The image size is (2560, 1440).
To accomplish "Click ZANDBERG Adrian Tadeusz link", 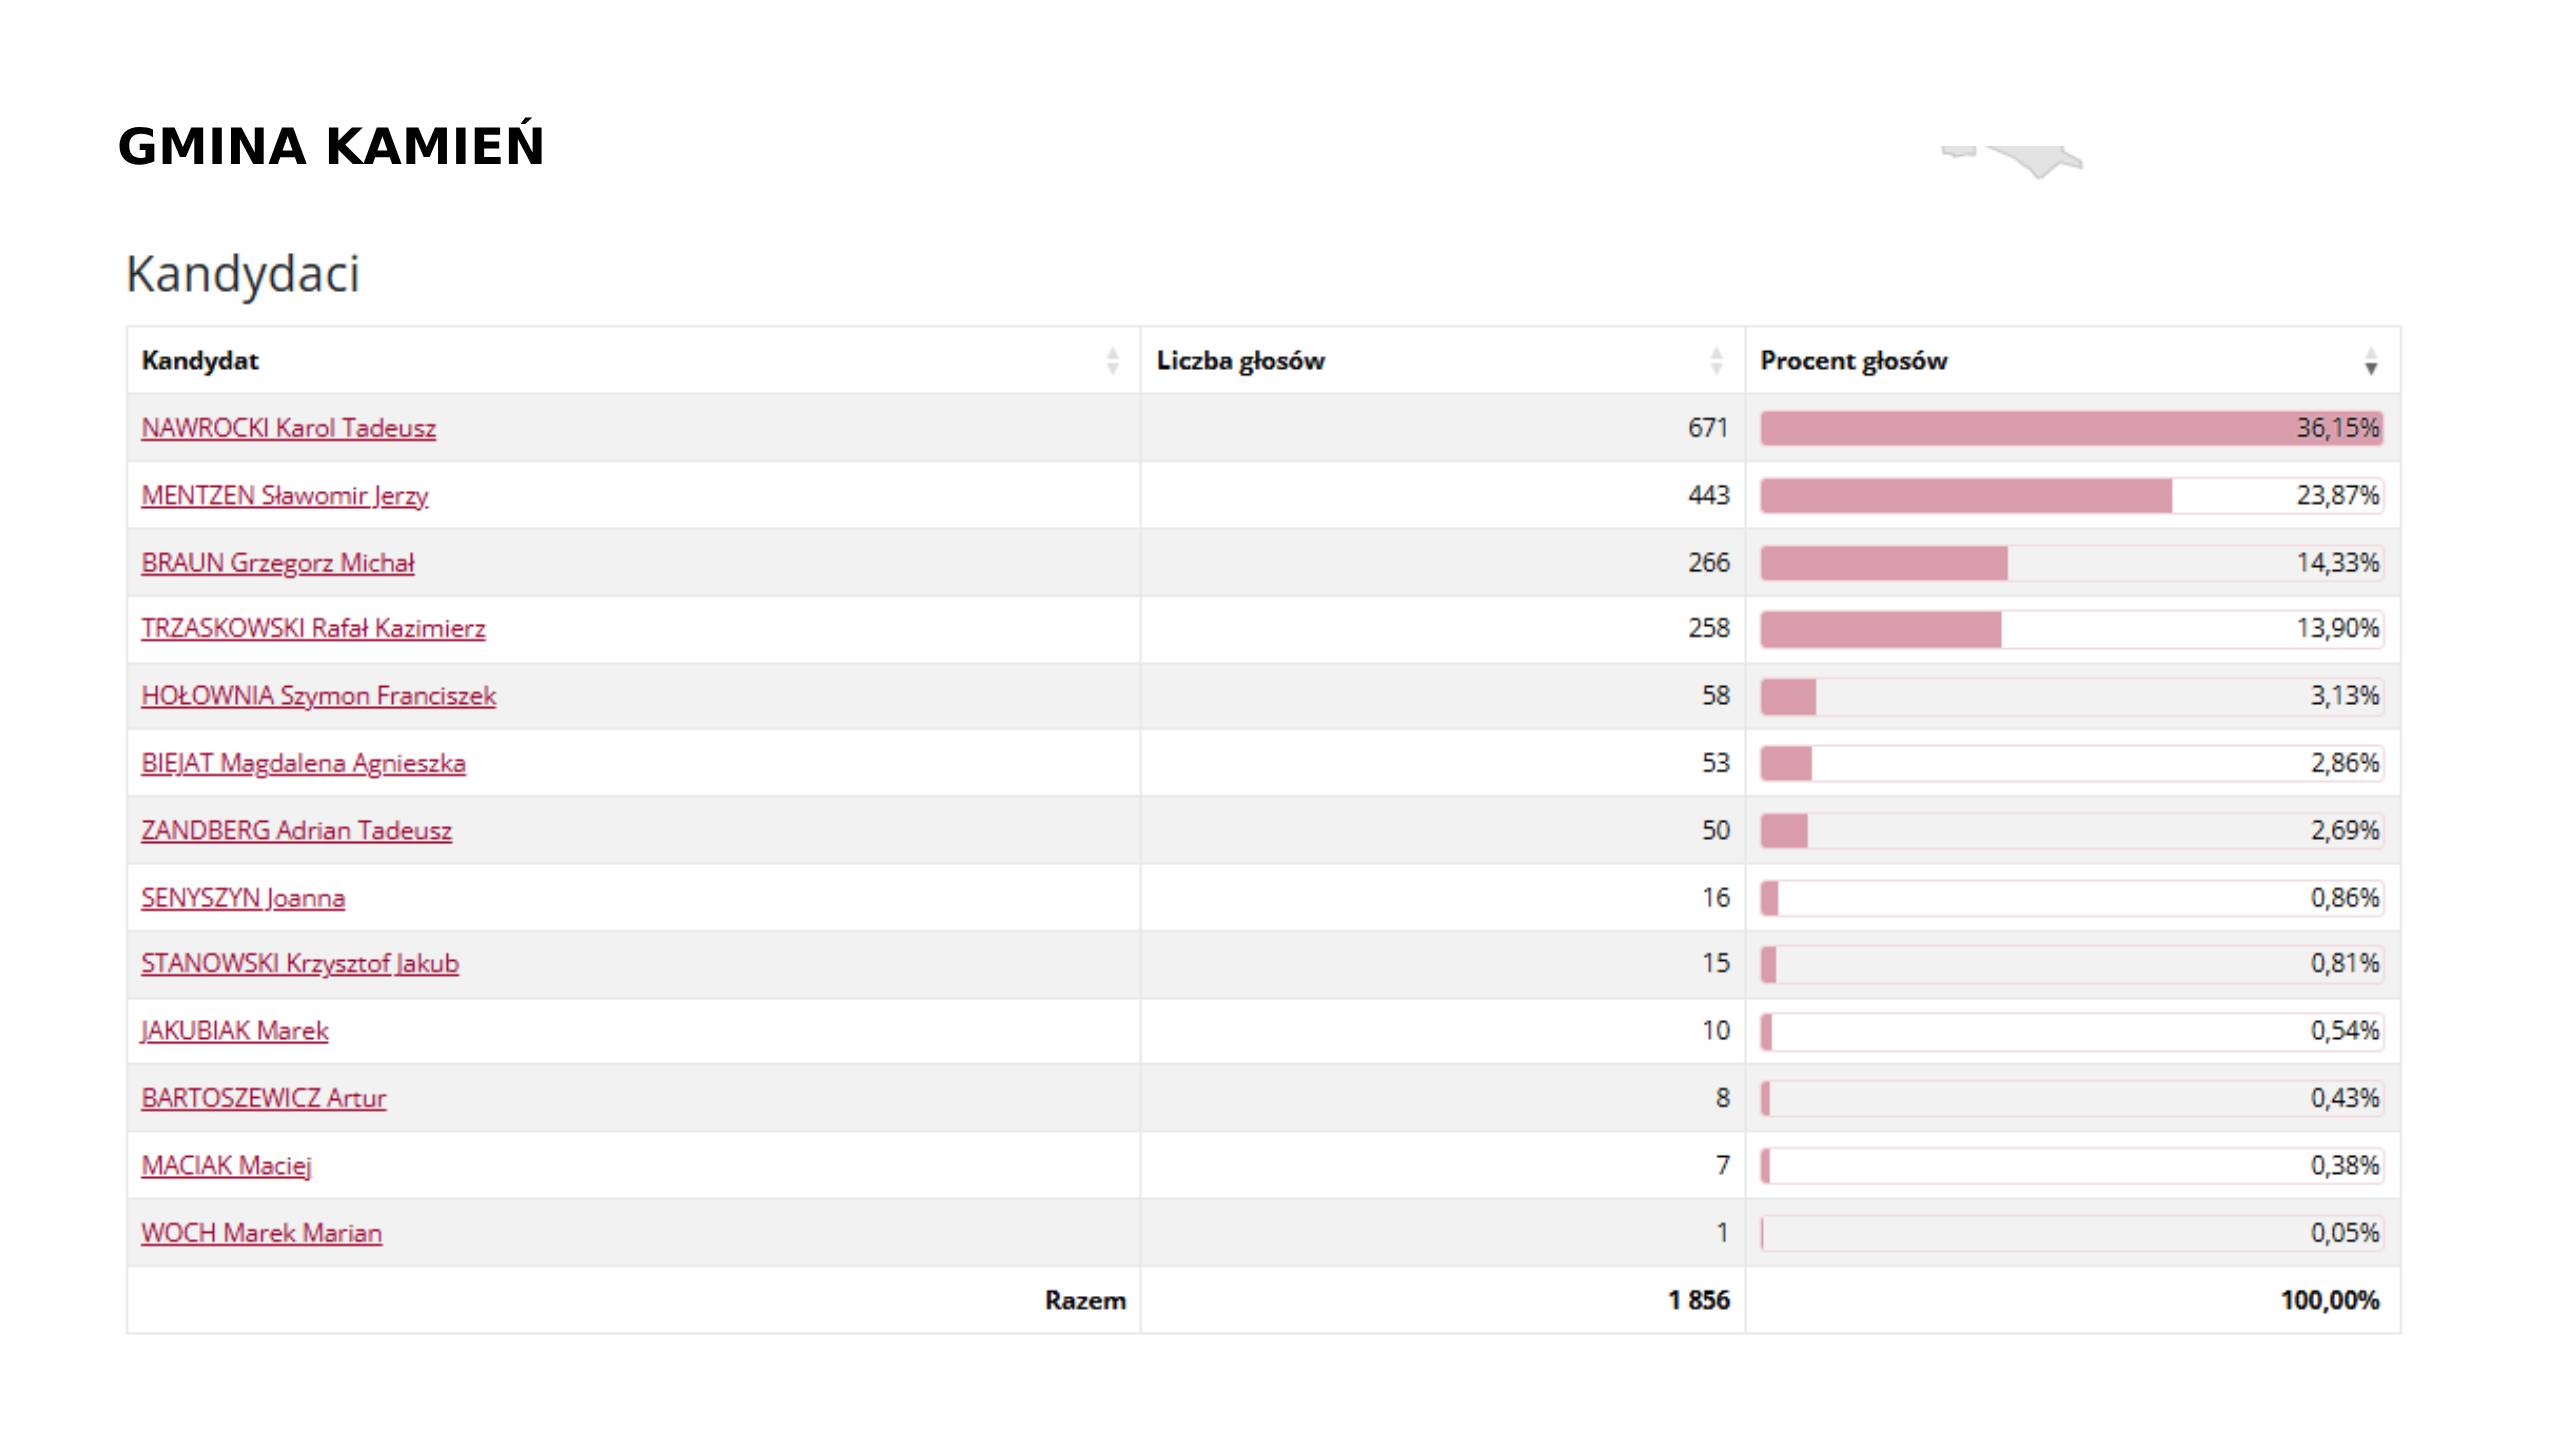I will click(296, 831).
